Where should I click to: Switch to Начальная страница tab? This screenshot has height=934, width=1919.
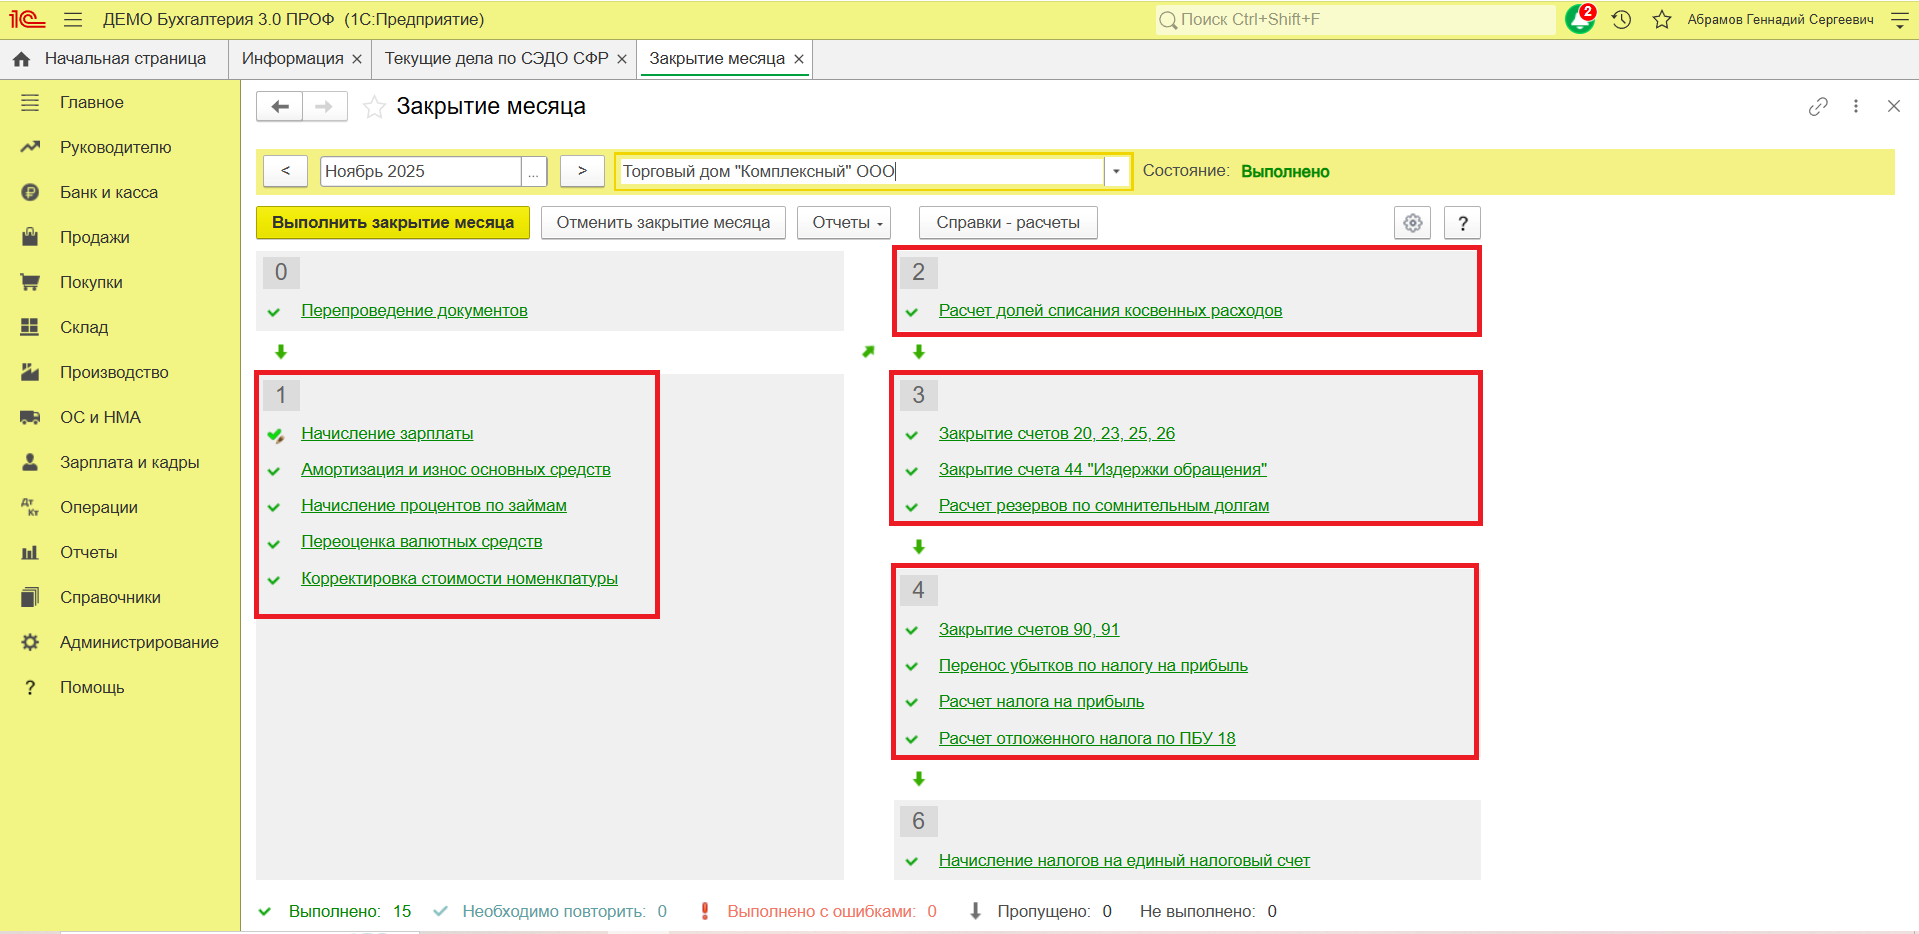click(x=114, y=59)
